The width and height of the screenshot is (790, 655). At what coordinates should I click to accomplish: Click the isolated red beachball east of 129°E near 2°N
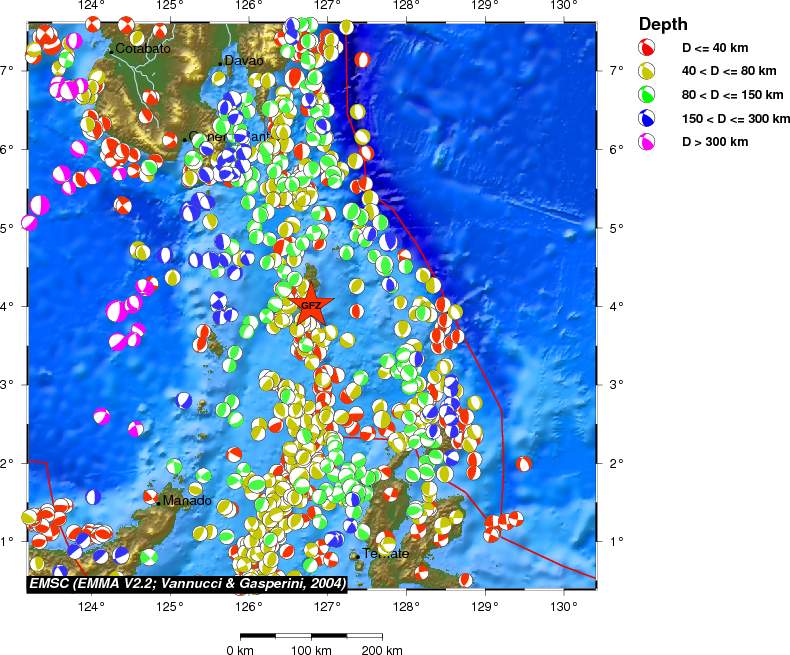pyautogui.click(x=523, y=464)
